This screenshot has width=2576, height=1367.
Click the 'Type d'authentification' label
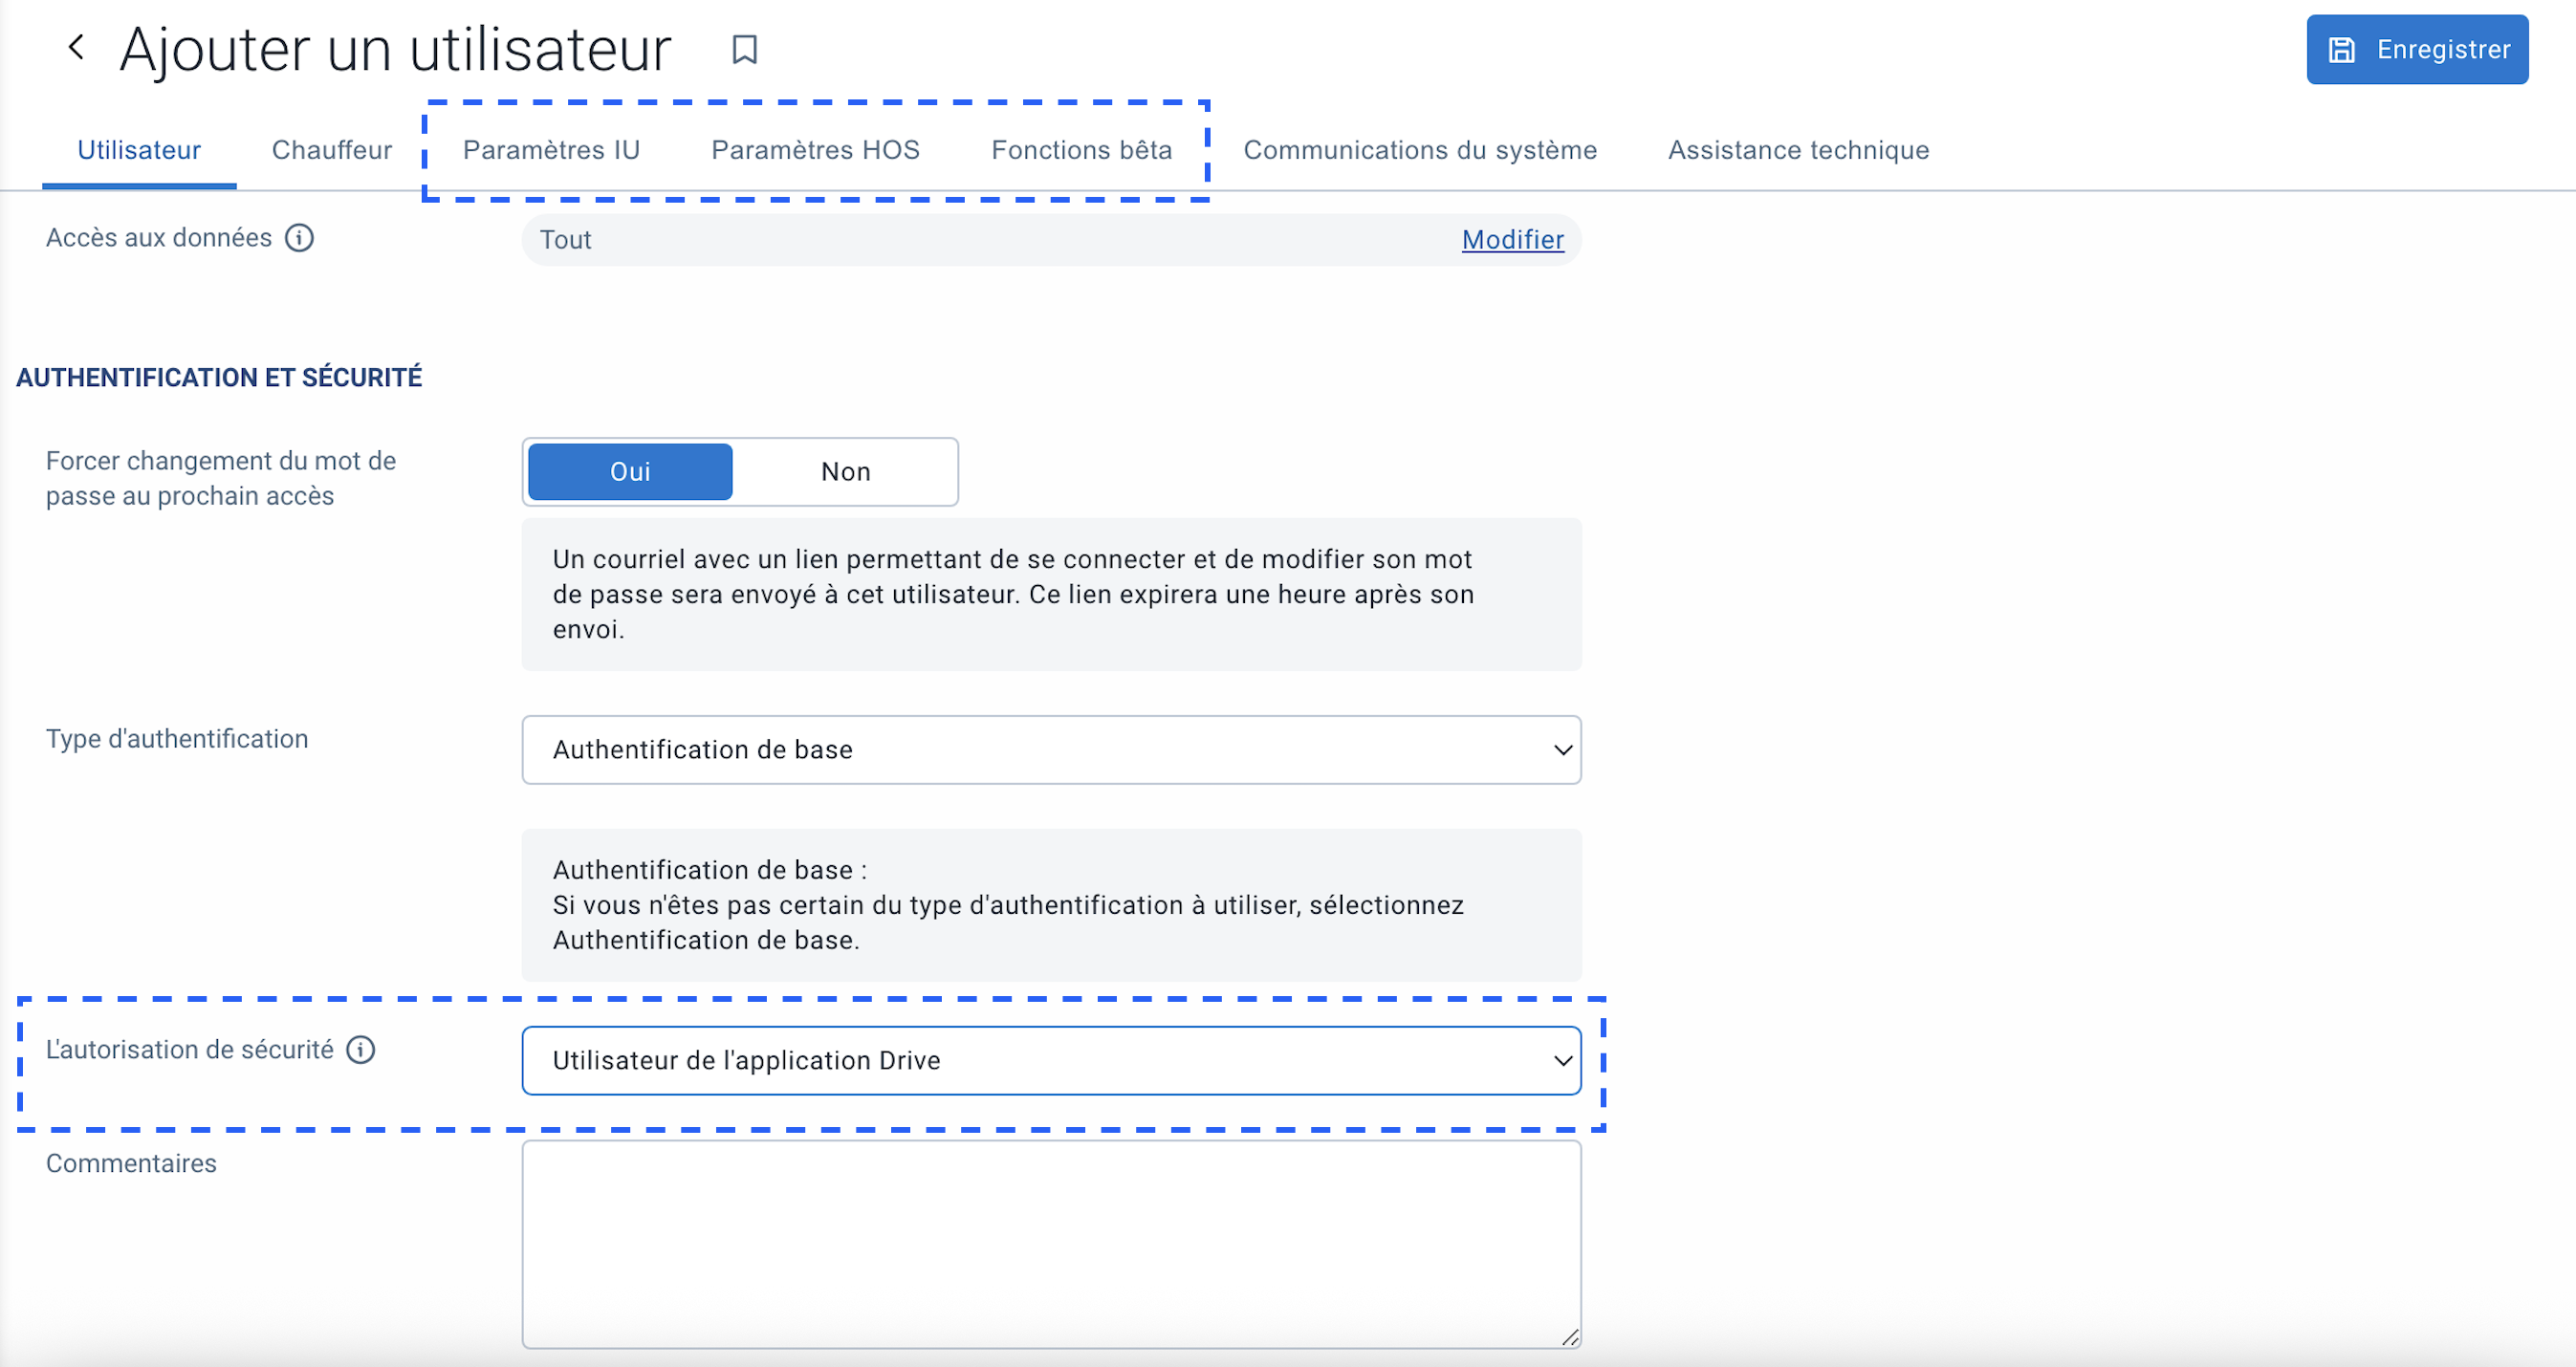[x=177, y=738]
